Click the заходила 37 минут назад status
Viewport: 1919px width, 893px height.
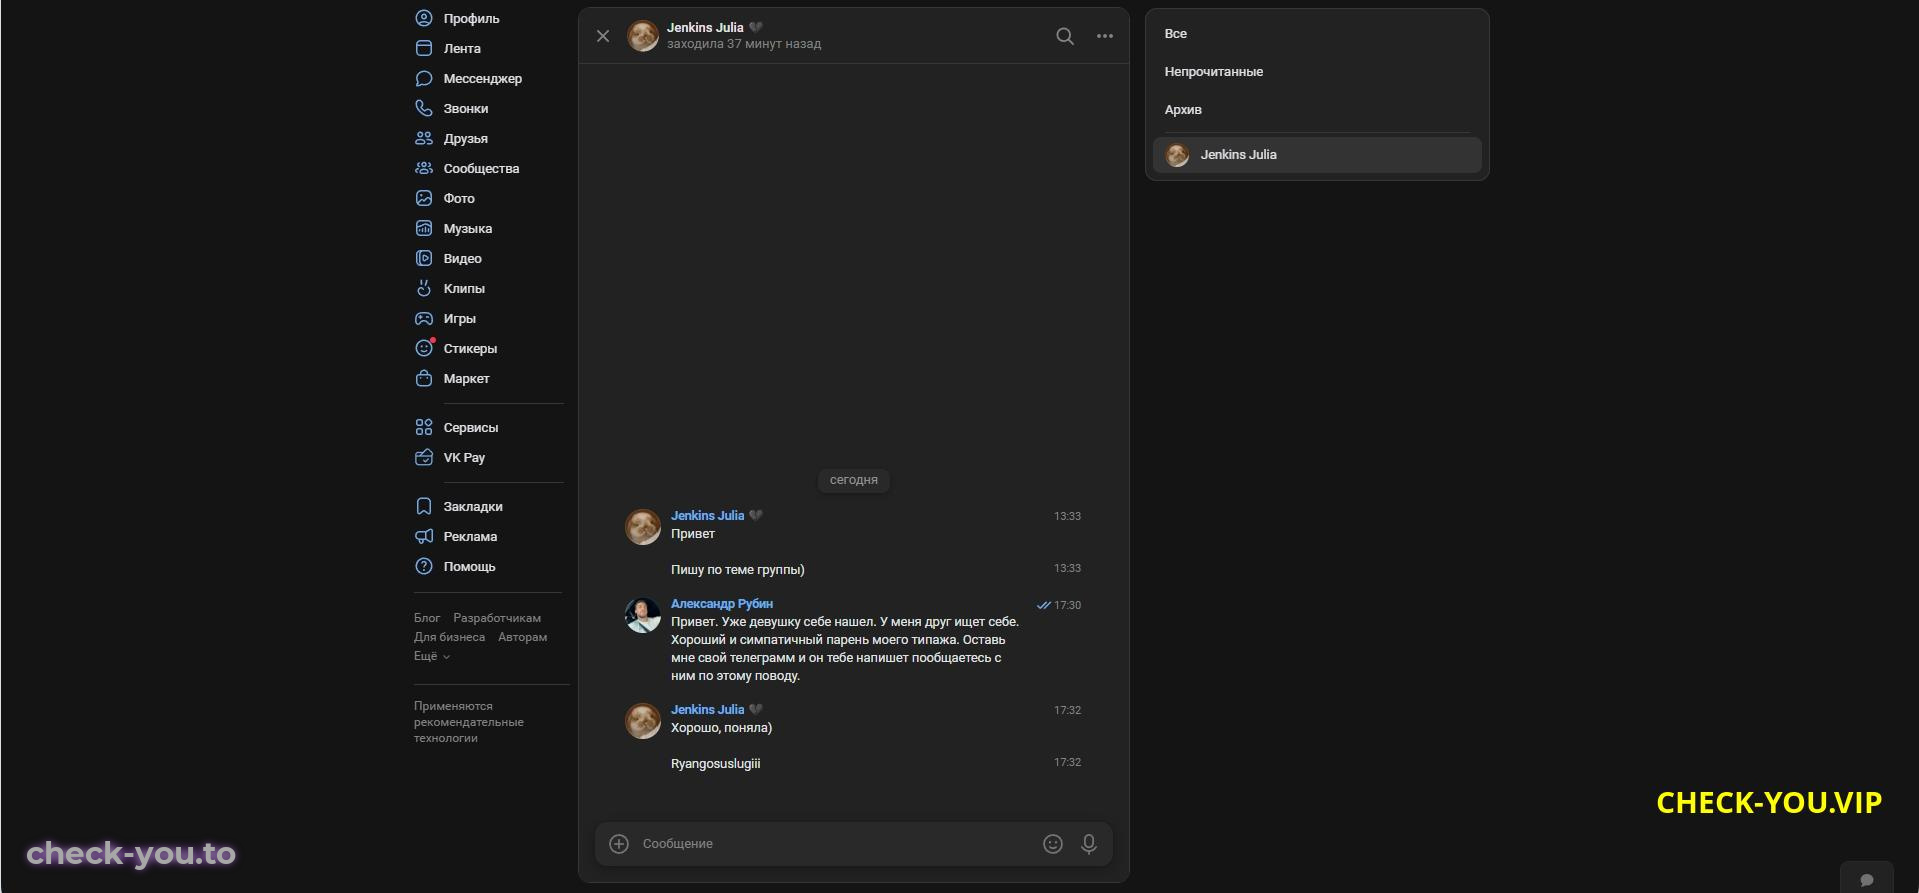[x=744, y=44]
